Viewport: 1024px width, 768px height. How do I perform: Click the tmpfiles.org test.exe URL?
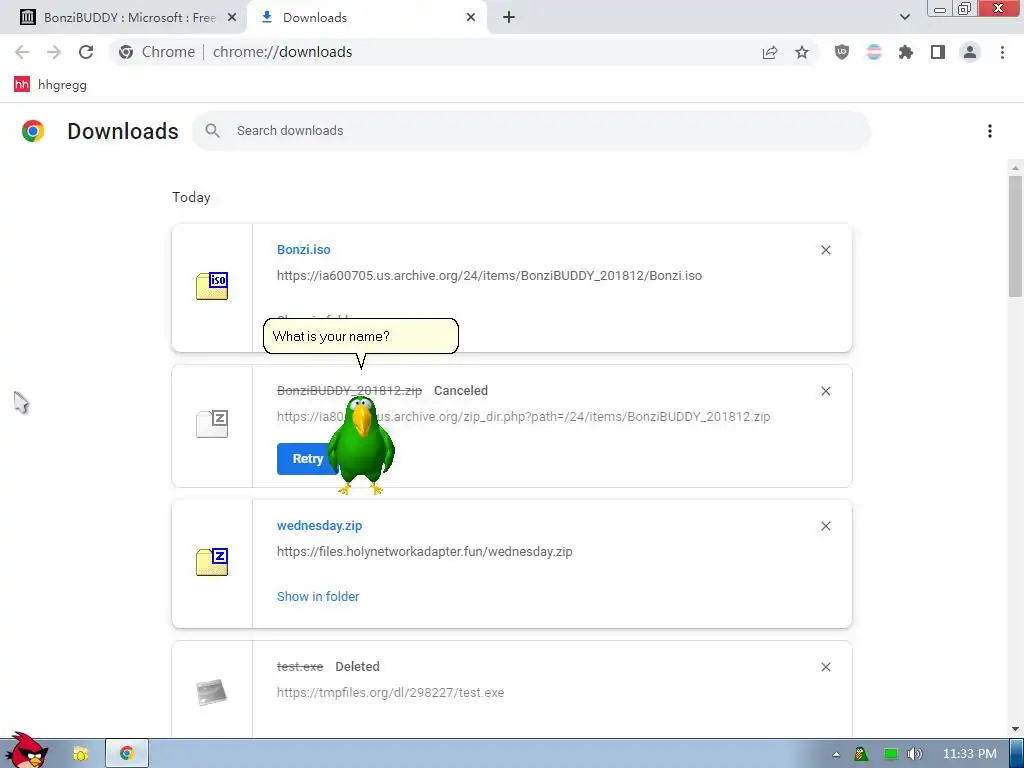[391, 692]
